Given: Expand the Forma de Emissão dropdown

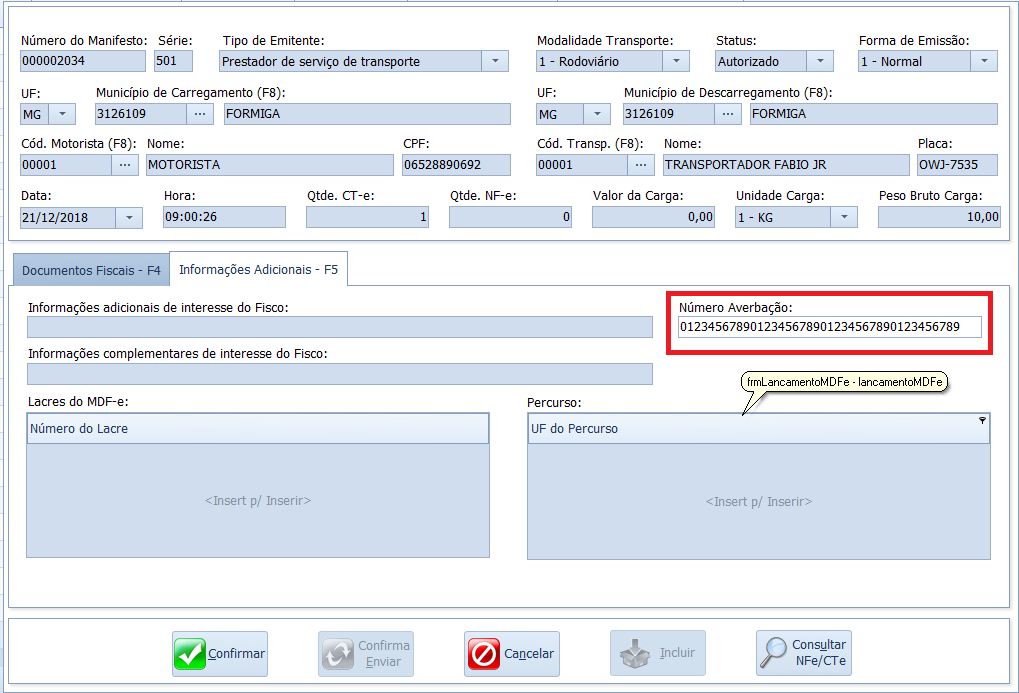Looking at the screenshot, I should point(983,62).
